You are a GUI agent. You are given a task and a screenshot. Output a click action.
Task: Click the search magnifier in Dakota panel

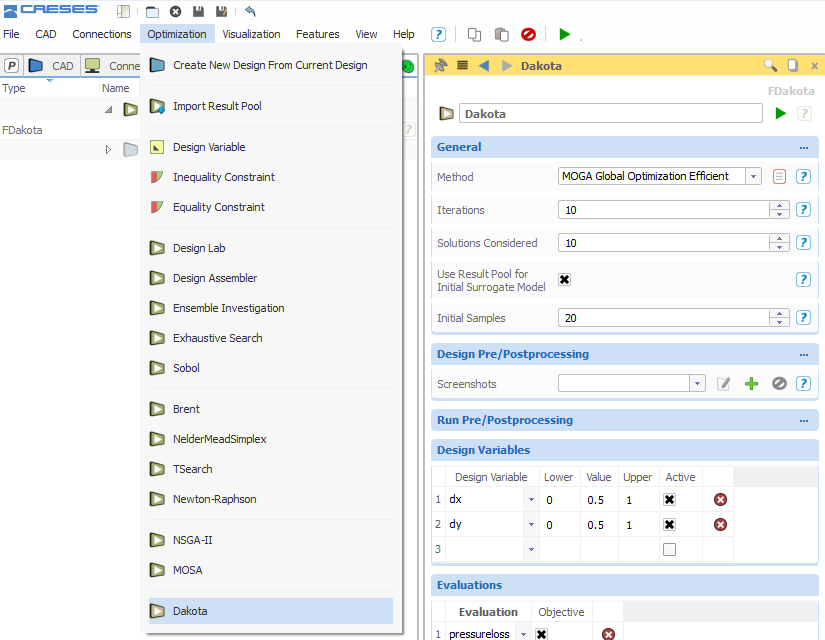[x=770, y=66]
